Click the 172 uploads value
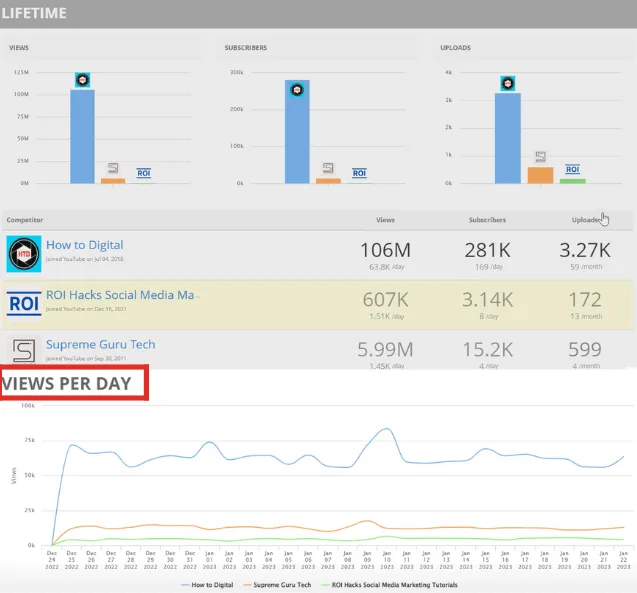Image resolution: width=637 pixels, height=593 pixels. [x=585, y=300]
